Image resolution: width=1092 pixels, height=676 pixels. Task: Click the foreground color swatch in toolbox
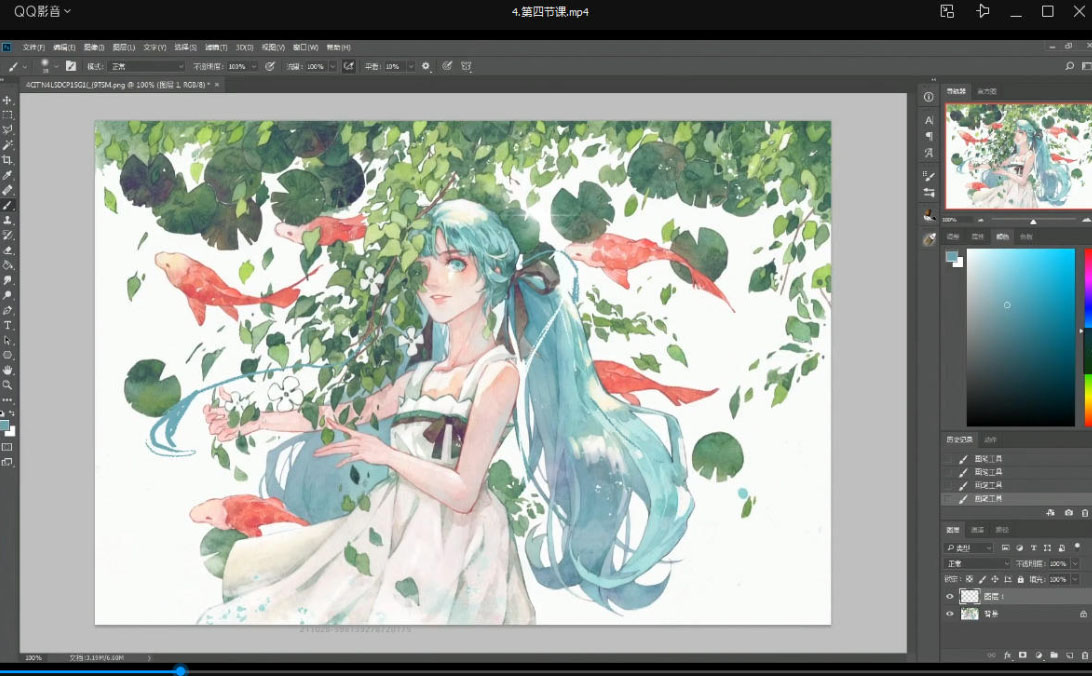pyautogui.click(x=4, y=425)
